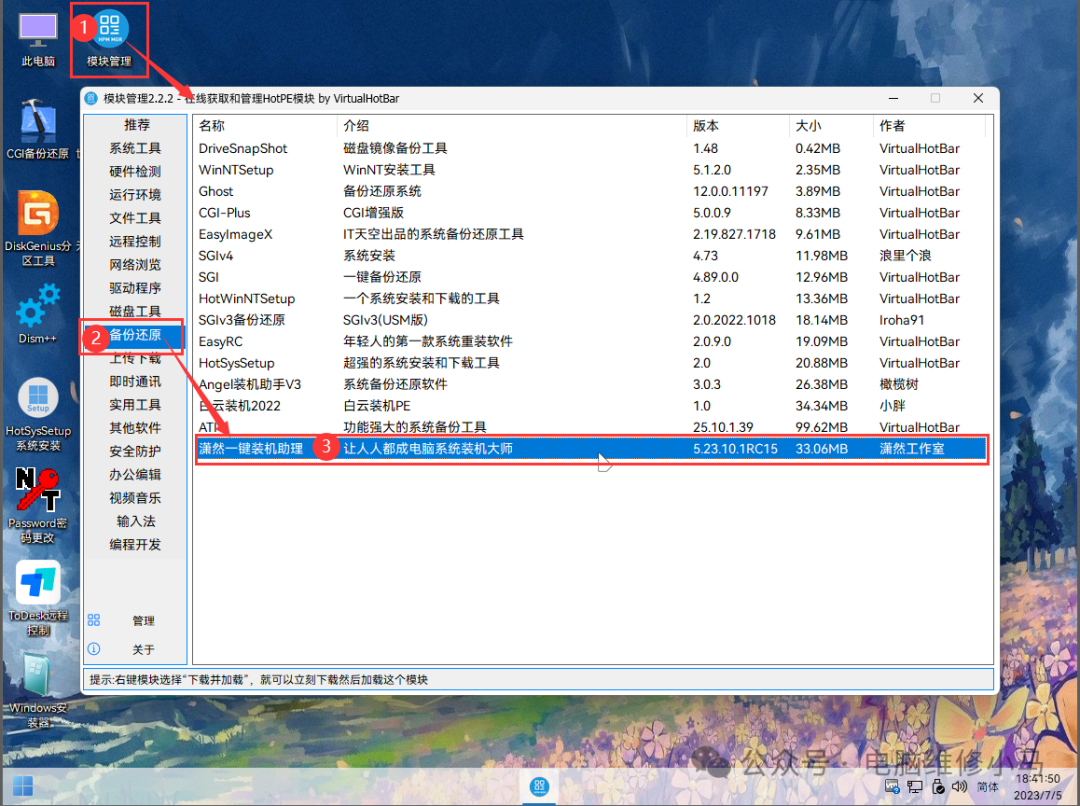Select the EasyRC module row
1080x806 pixels.
(592, 341)
